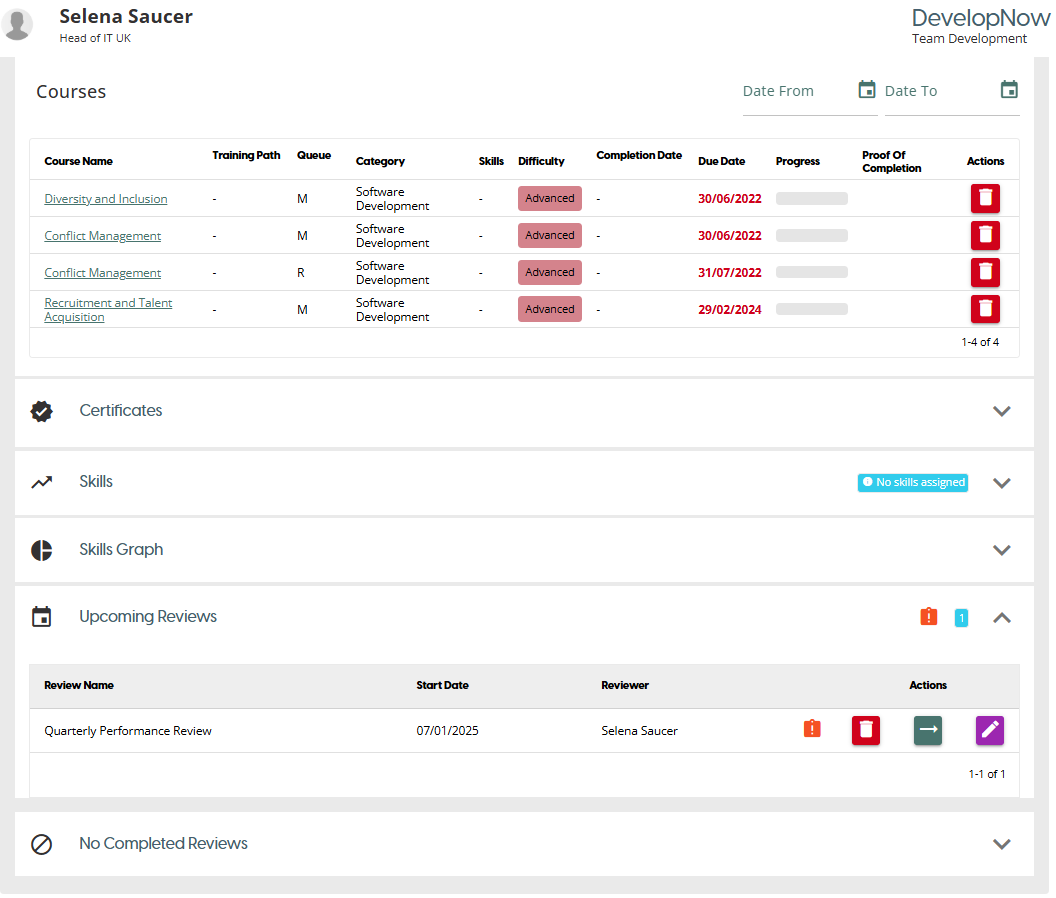
Task: Open the Date To calendar picker icon
Action: pos(1009,90)
